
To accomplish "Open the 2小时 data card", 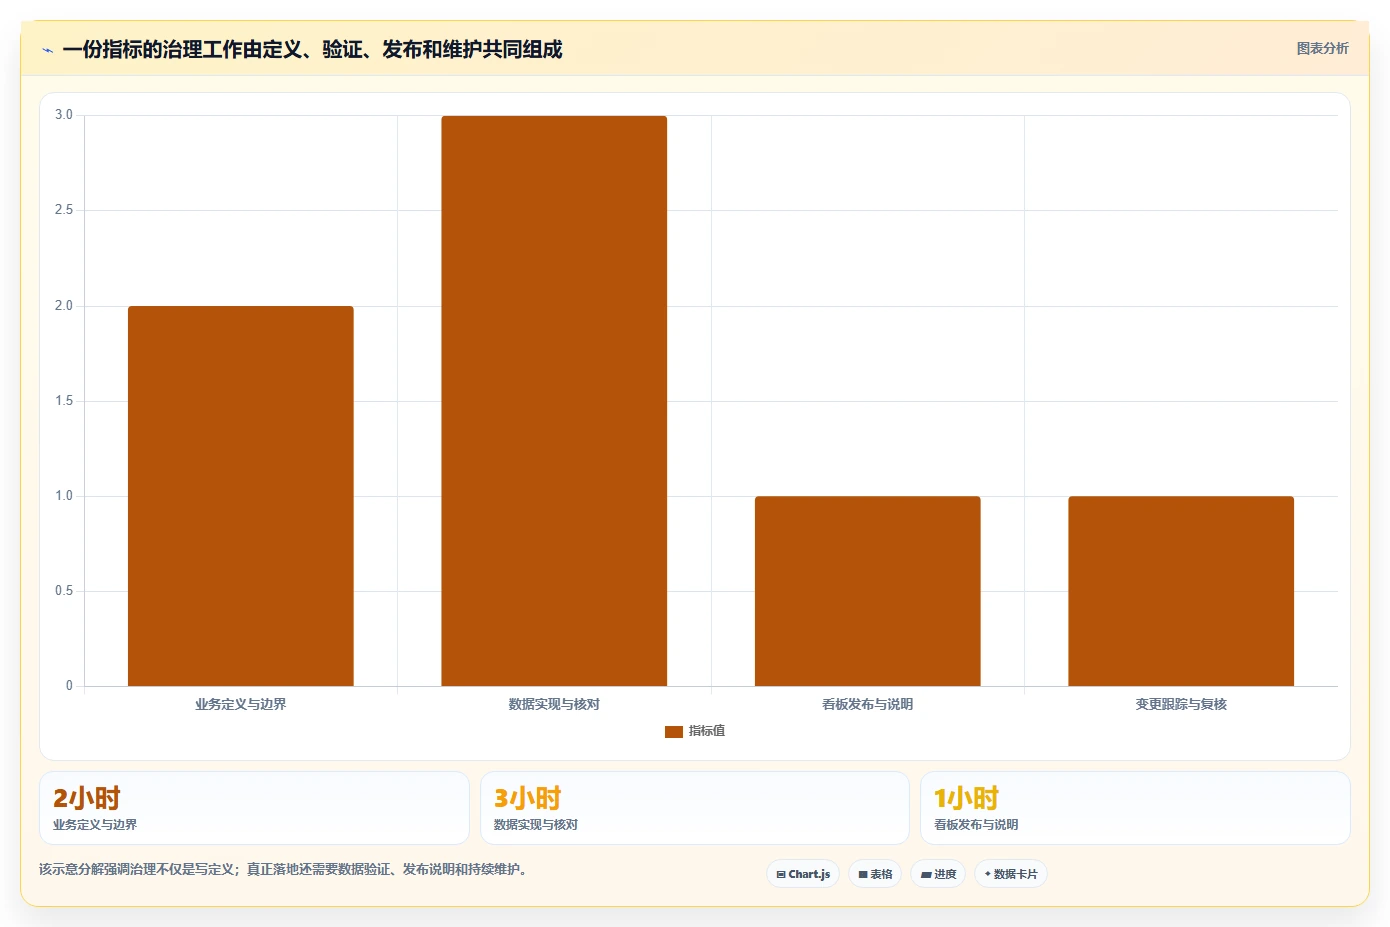I will (254, 808).
